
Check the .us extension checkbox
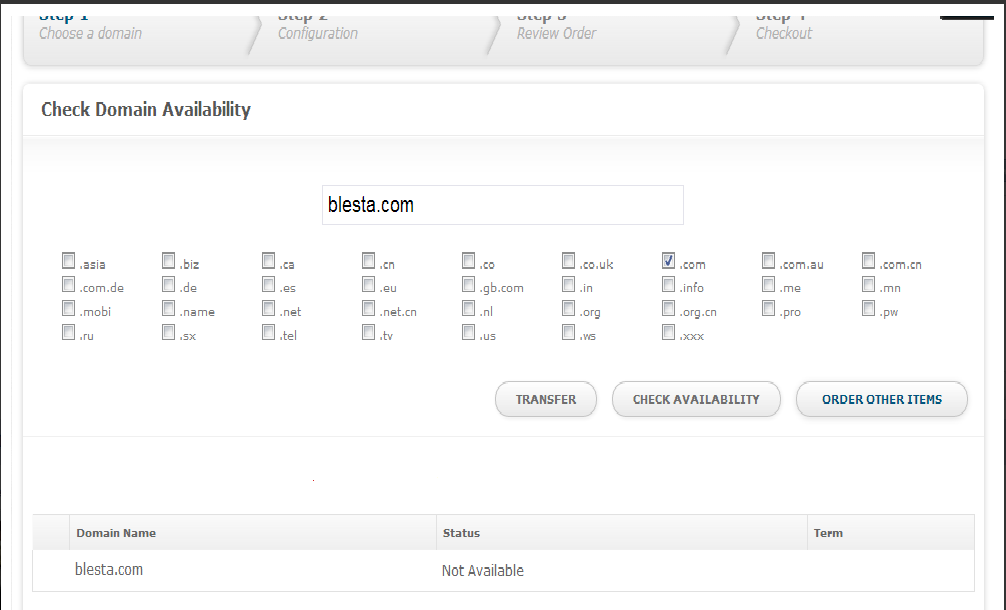tap(469, 332)
